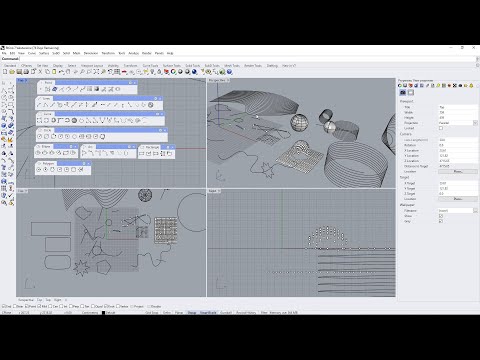Viewport: 480px width, 360px height.
Task: Toggle the Locked checkbox in viewport properties
Action: pyautogui.click(x=441, y=128)
